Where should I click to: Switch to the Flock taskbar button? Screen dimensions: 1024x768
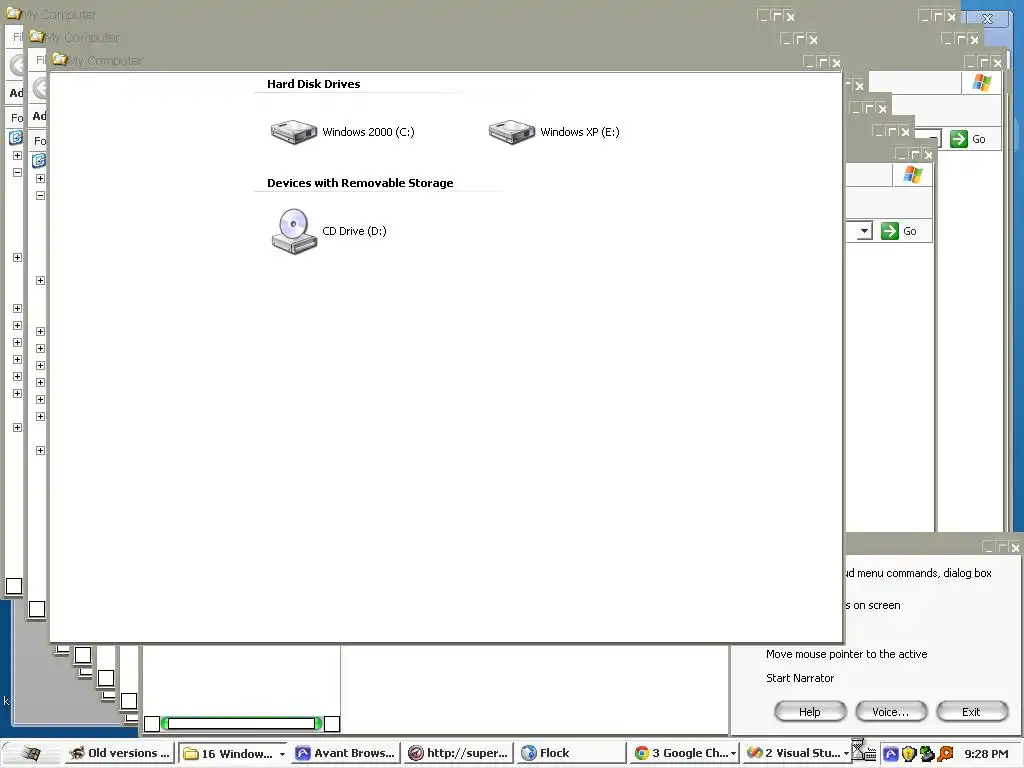point(571,753)
